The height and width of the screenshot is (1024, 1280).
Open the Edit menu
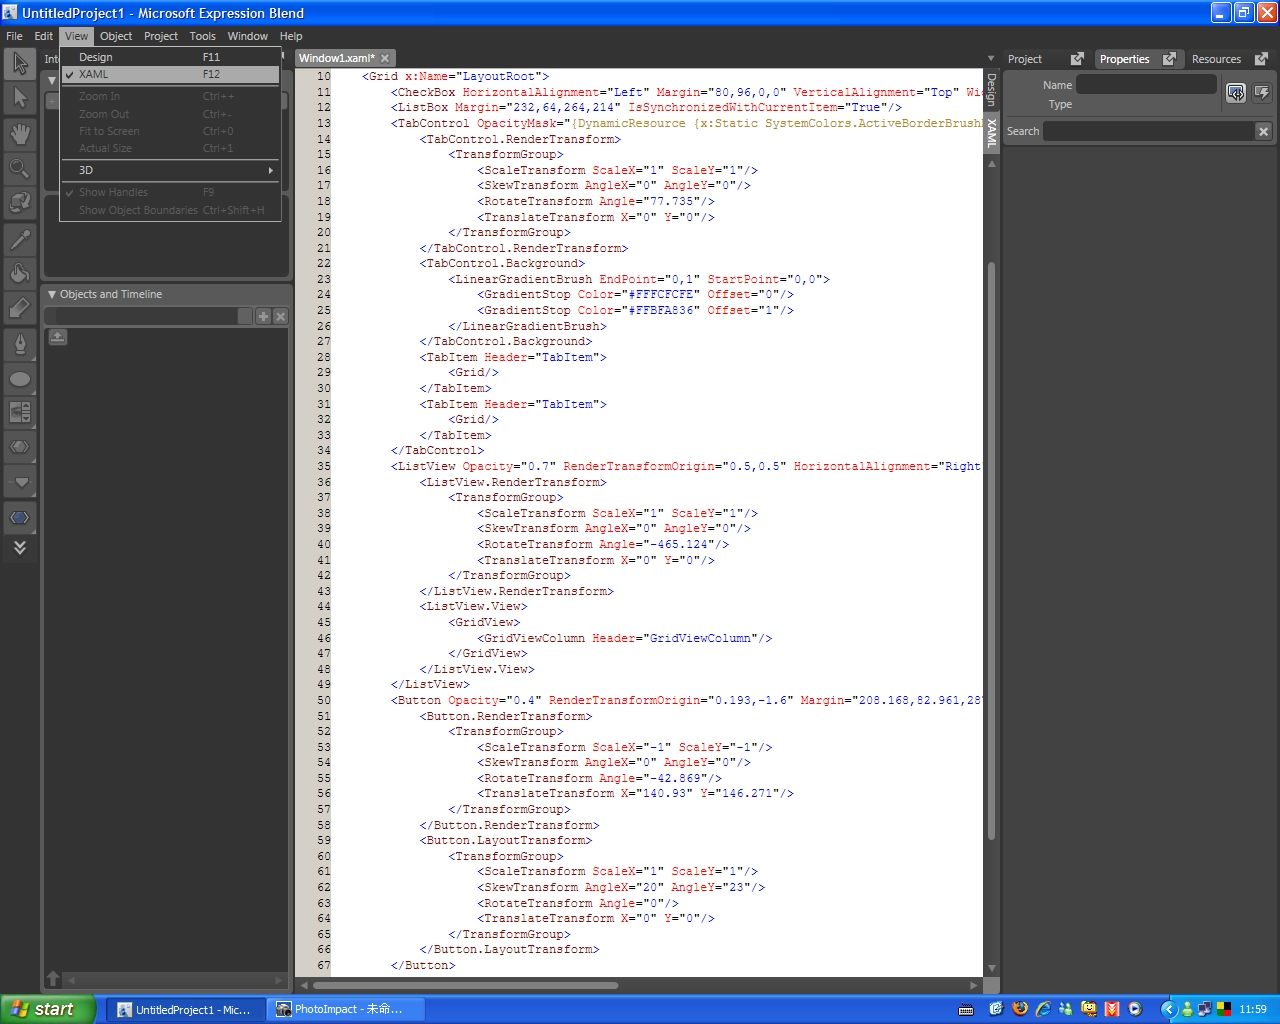(x=44, y=36)
